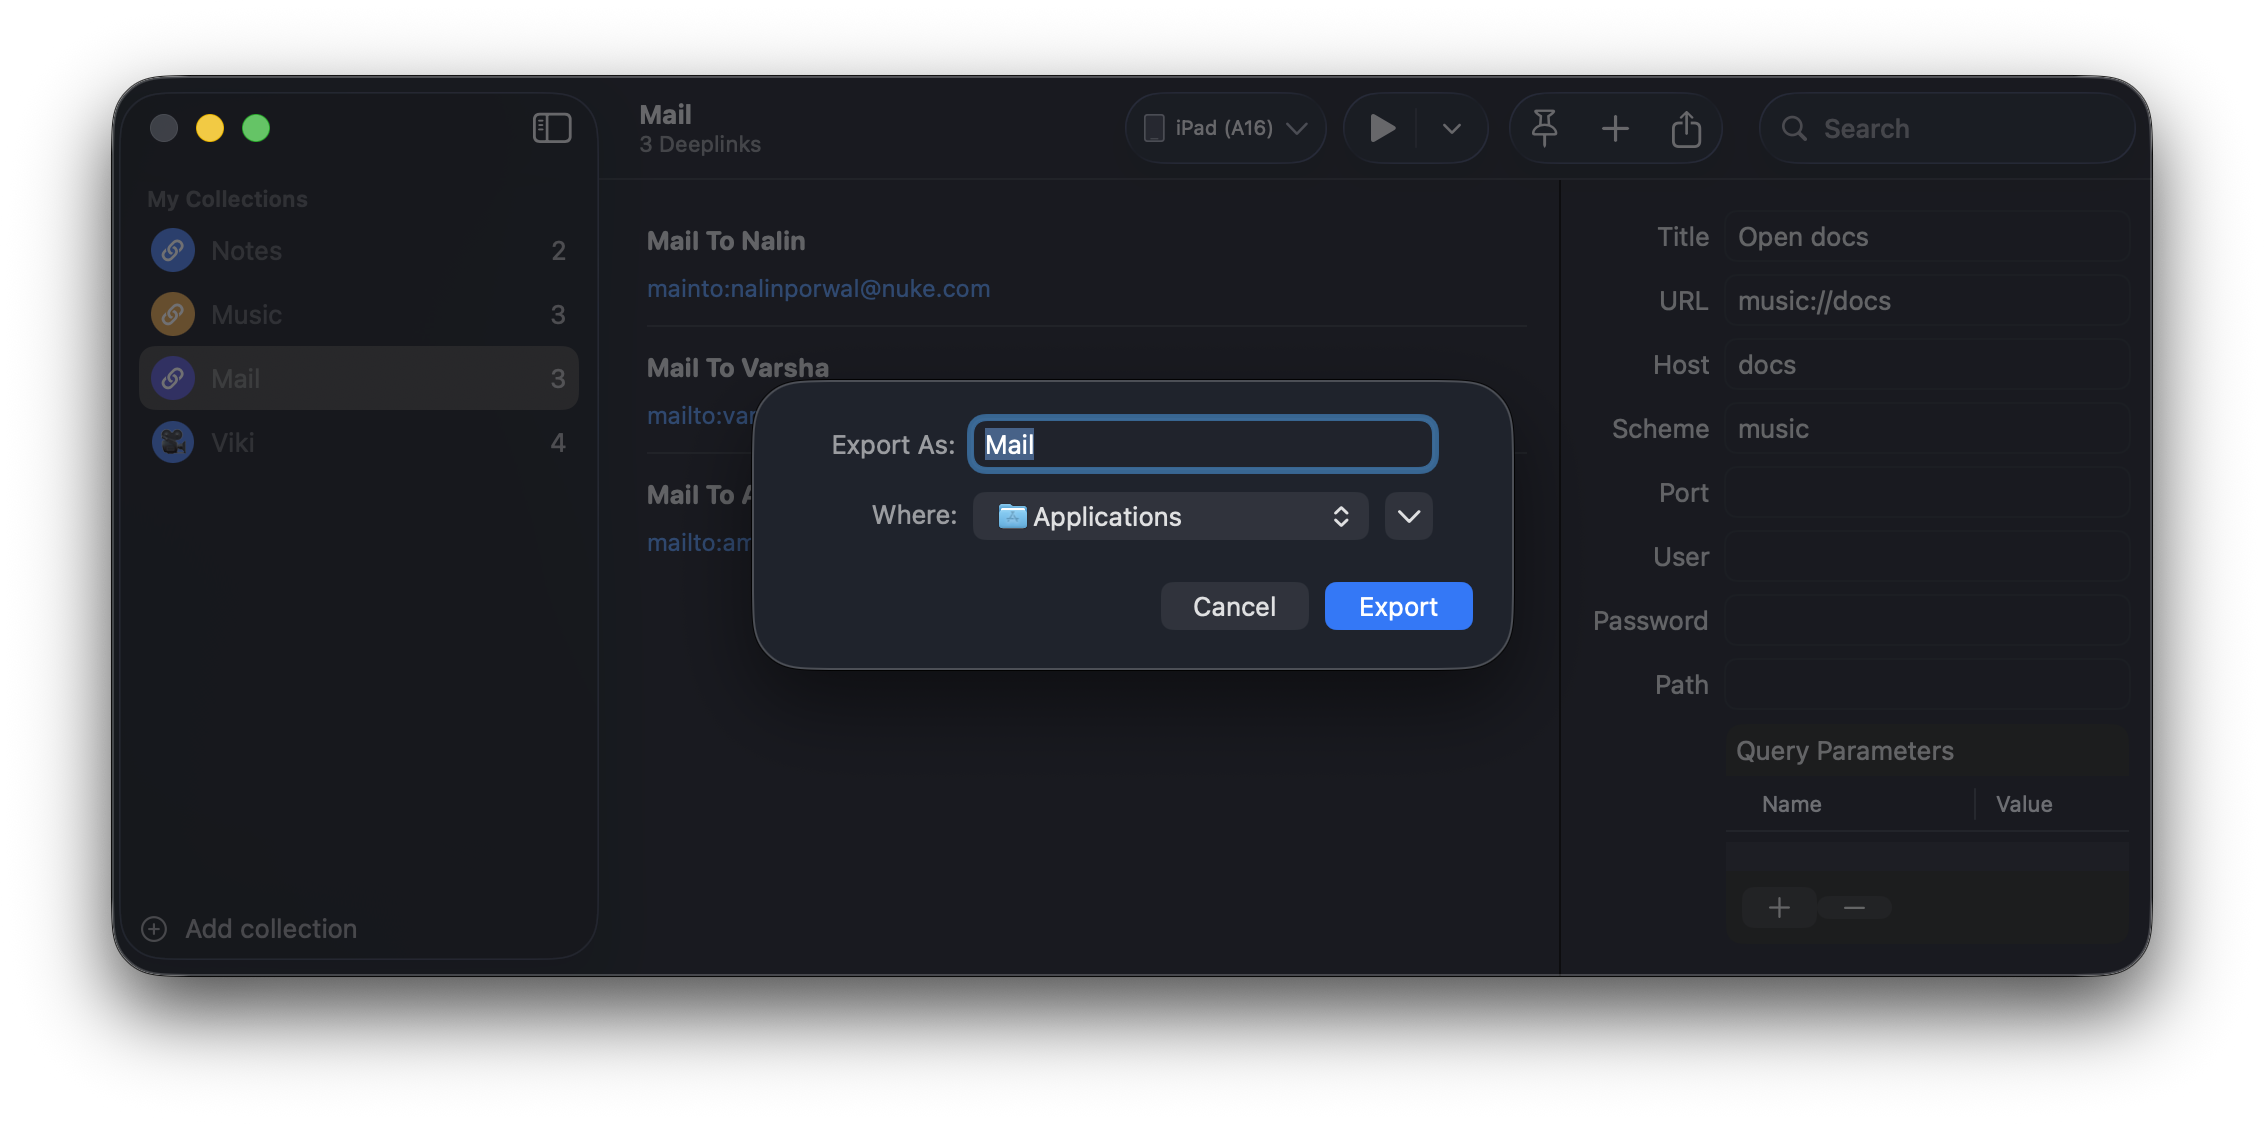Open the mainto:nalinporwal@nuke.com link
Viewport: 2264px width, 1124px height.
click(x=818, y=289)
